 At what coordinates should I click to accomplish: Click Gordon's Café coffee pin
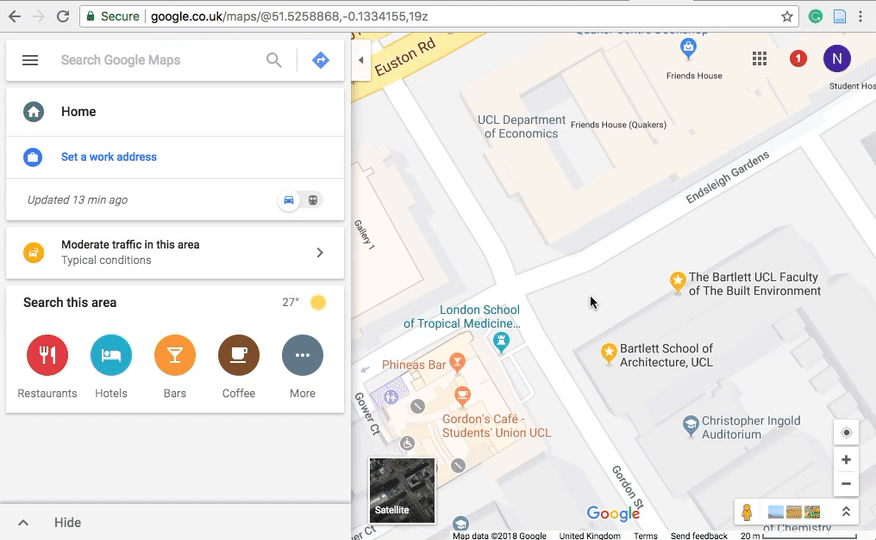(461, 396)
